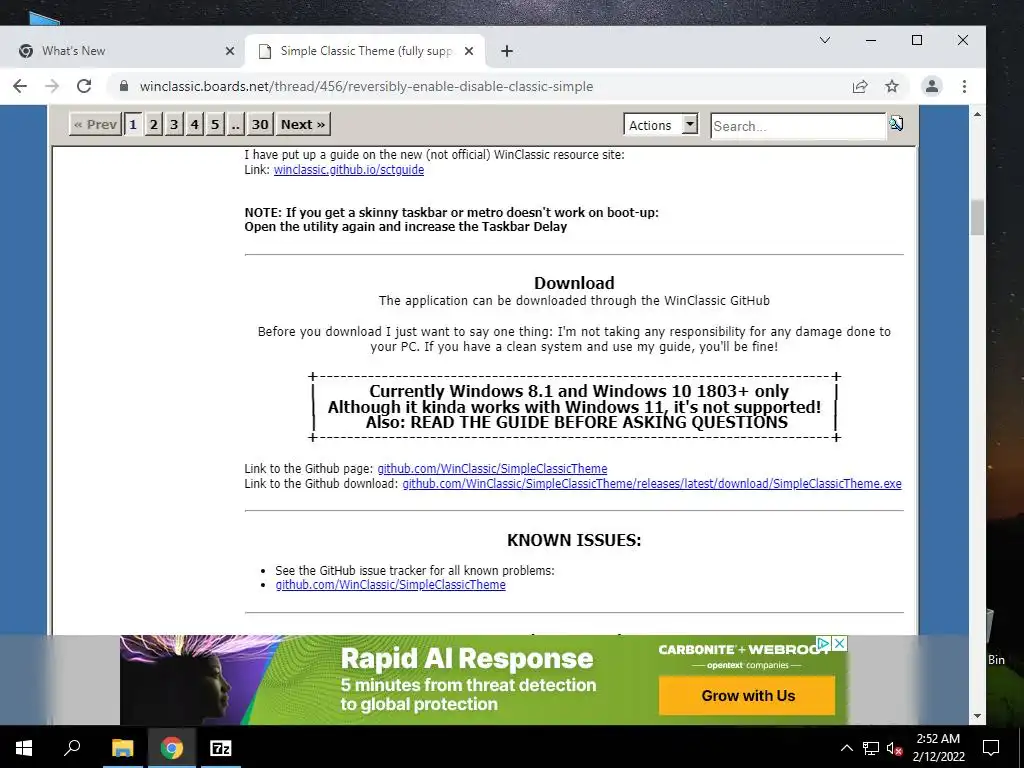Open the Windows Start menu
The image size is (1024, 768).
click(24, 748)
